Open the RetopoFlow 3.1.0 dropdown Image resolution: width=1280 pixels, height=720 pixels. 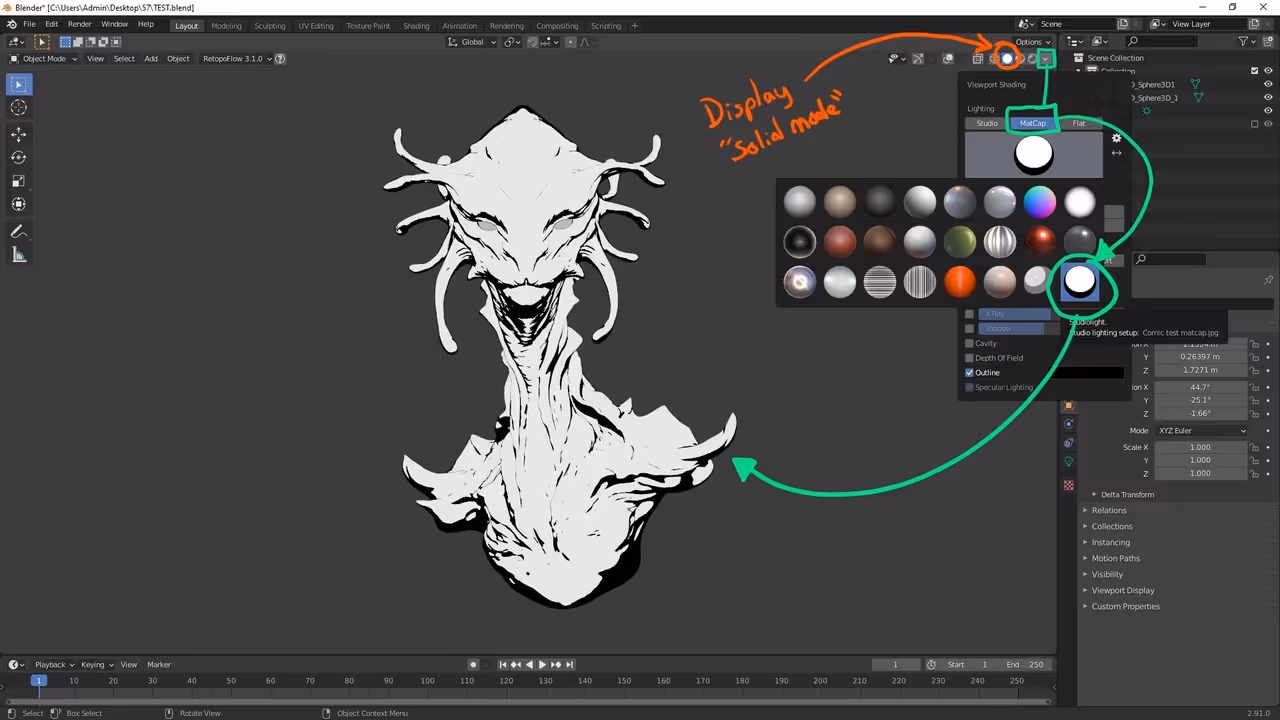point(235,59)
